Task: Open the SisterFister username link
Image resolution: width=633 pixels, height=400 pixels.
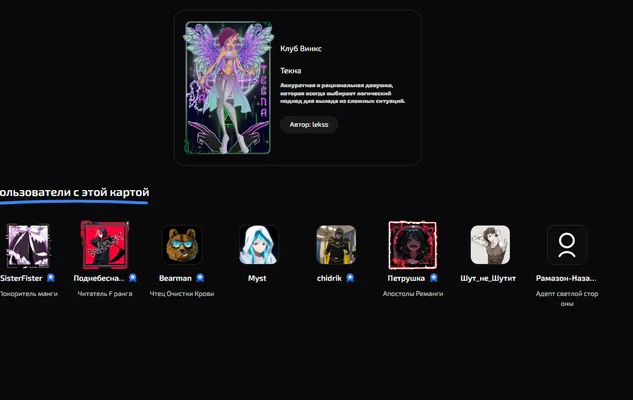Action: pyautogui.click(x=21, y=278)
